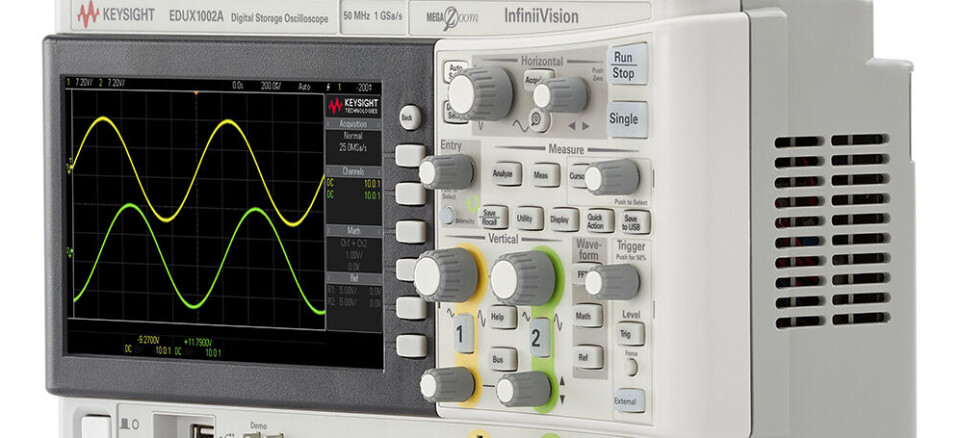The height and width of the screenshot is (438, 960).
Task: Toggle channel 1 with the yellow 1 key
Action: point(464,334)
